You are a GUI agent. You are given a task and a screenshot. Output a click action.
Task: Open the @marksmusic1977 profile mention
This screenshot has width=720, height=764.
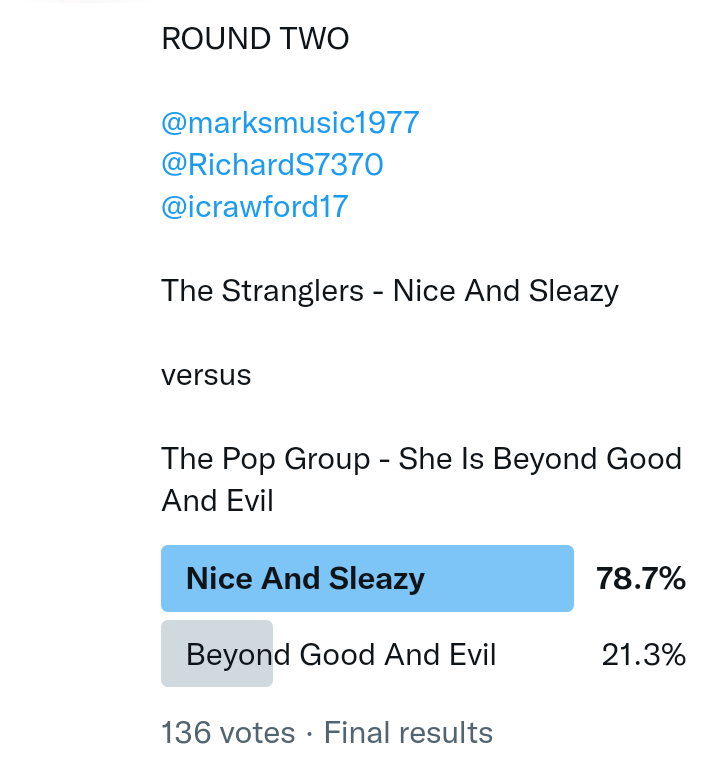(290, 123)
